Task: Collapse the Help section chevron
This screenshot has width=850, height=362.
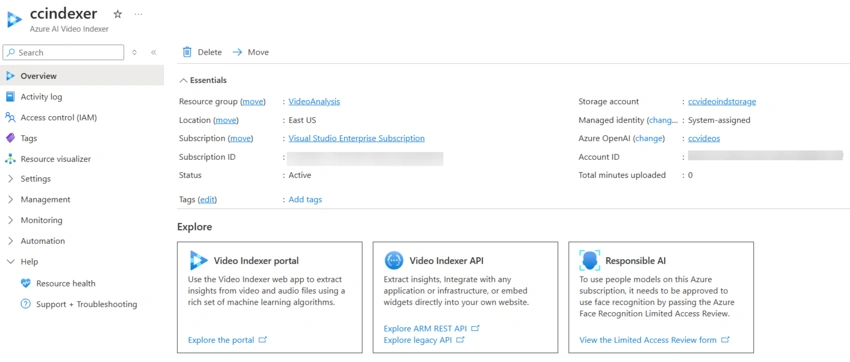Action: point(10,261)
